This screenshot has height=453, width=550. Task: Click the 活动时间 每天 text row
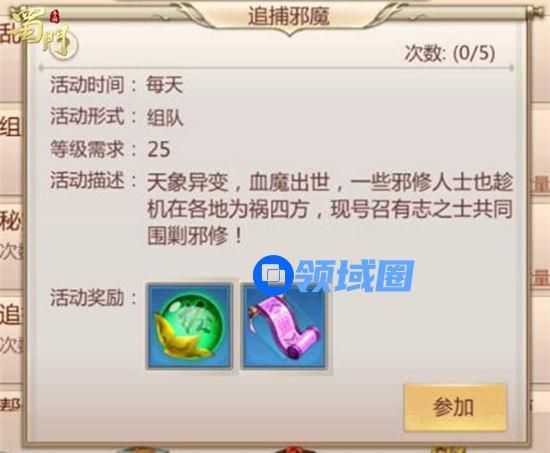(x=117, y=85)
